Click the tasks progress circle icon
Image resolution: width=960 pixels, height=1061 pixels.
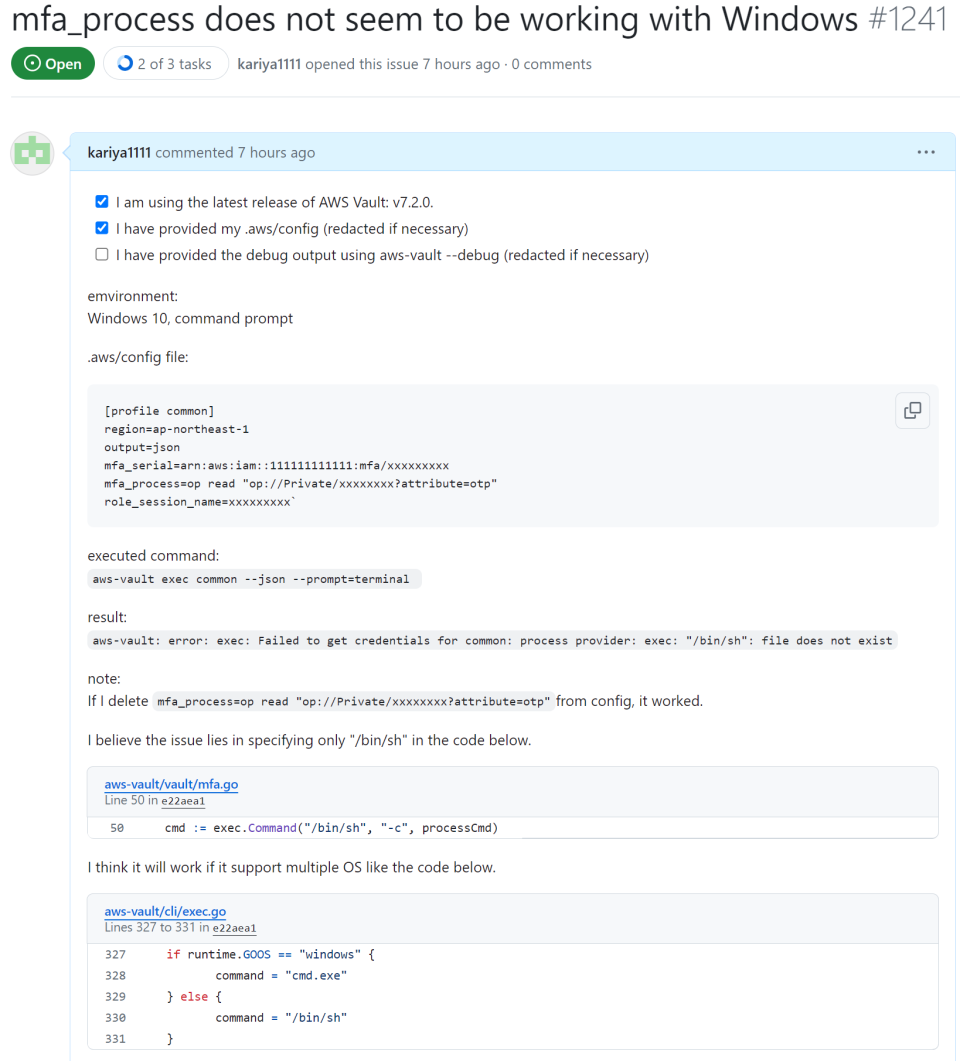click(126, 62)
